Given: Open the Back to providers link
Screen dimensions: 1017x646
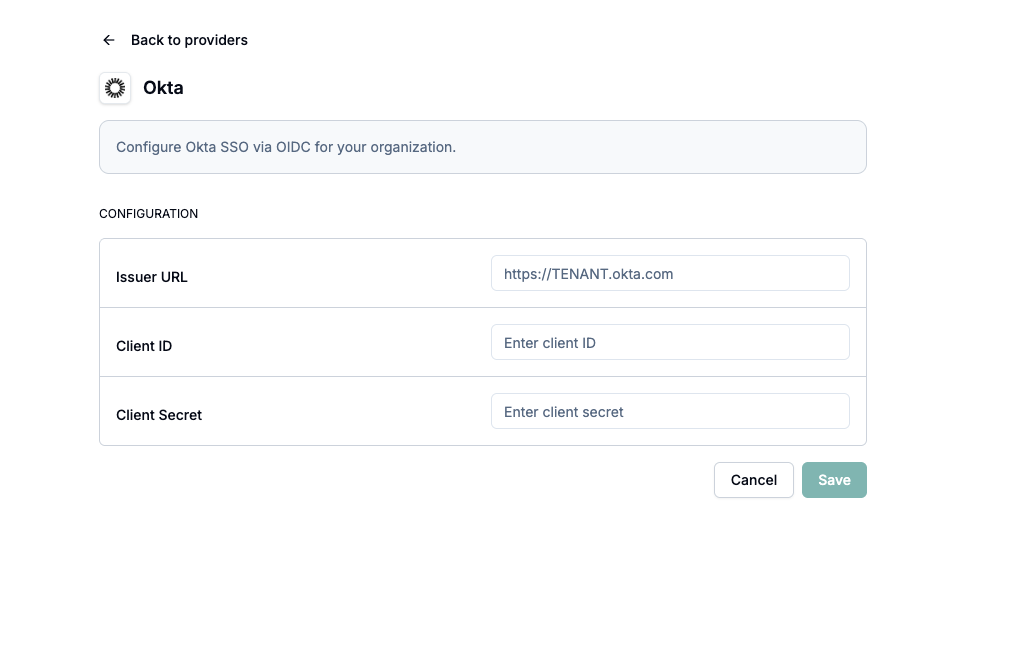Looking at the screenshot, I should pyautogui.click(x=188, y=40).
